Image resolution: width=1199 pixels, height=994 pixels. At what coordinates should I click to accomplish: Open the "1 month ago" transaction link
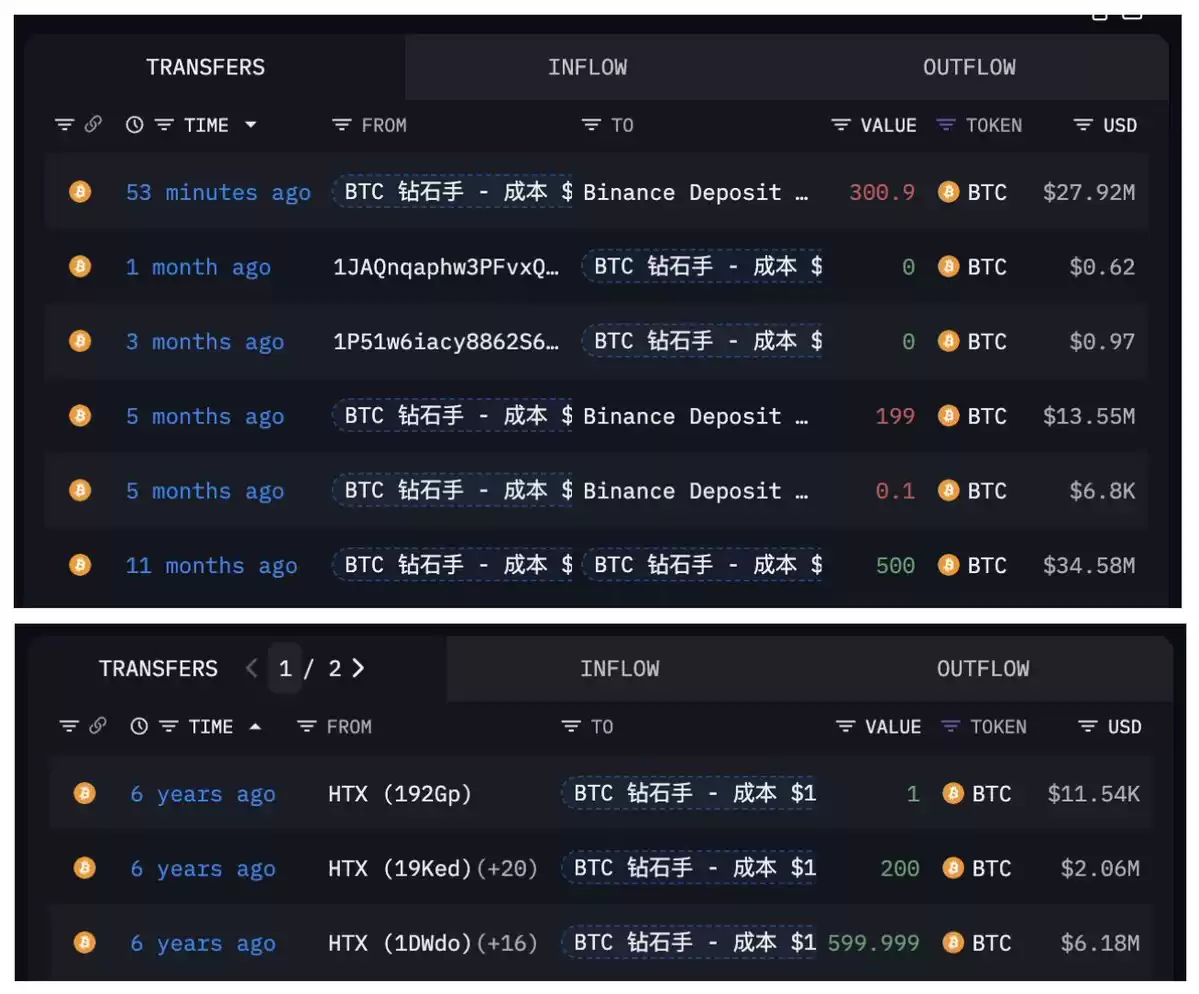[198, 267]
